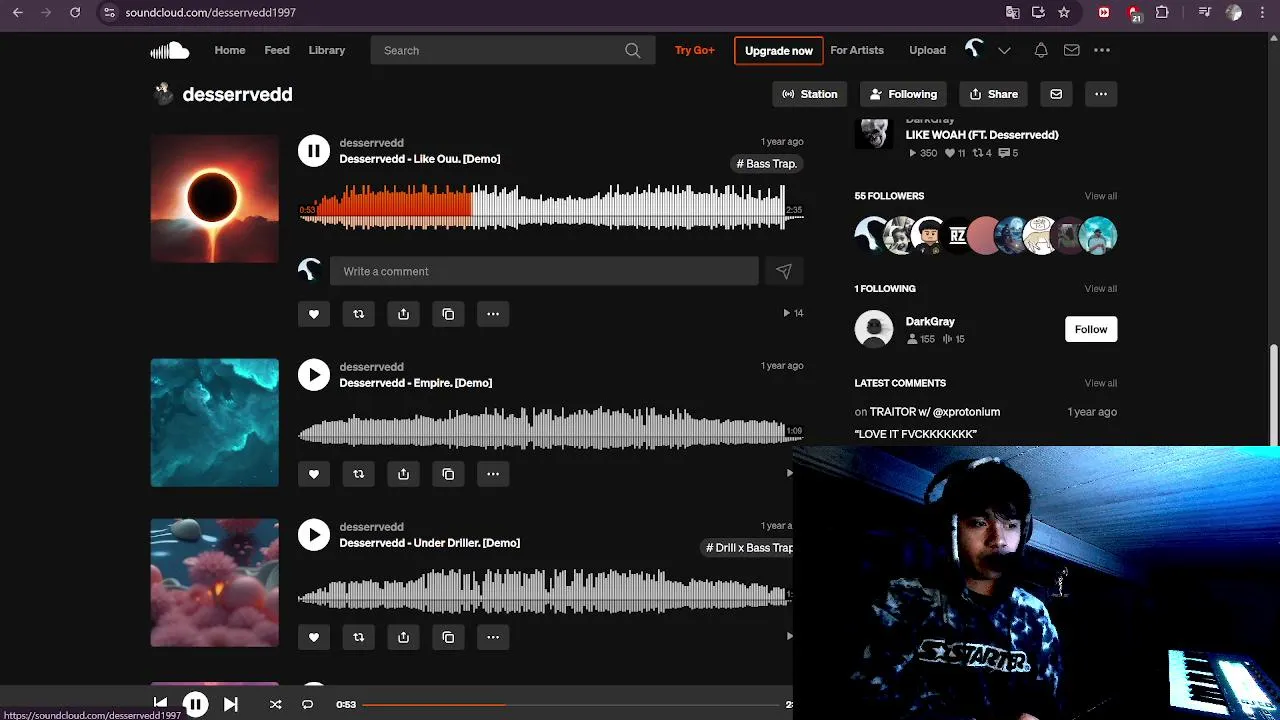This screenshot has height=720, width=1280.
Task: Open LIKE WOAH (FT. Desserrvedd) track
Action: (982, 135)
